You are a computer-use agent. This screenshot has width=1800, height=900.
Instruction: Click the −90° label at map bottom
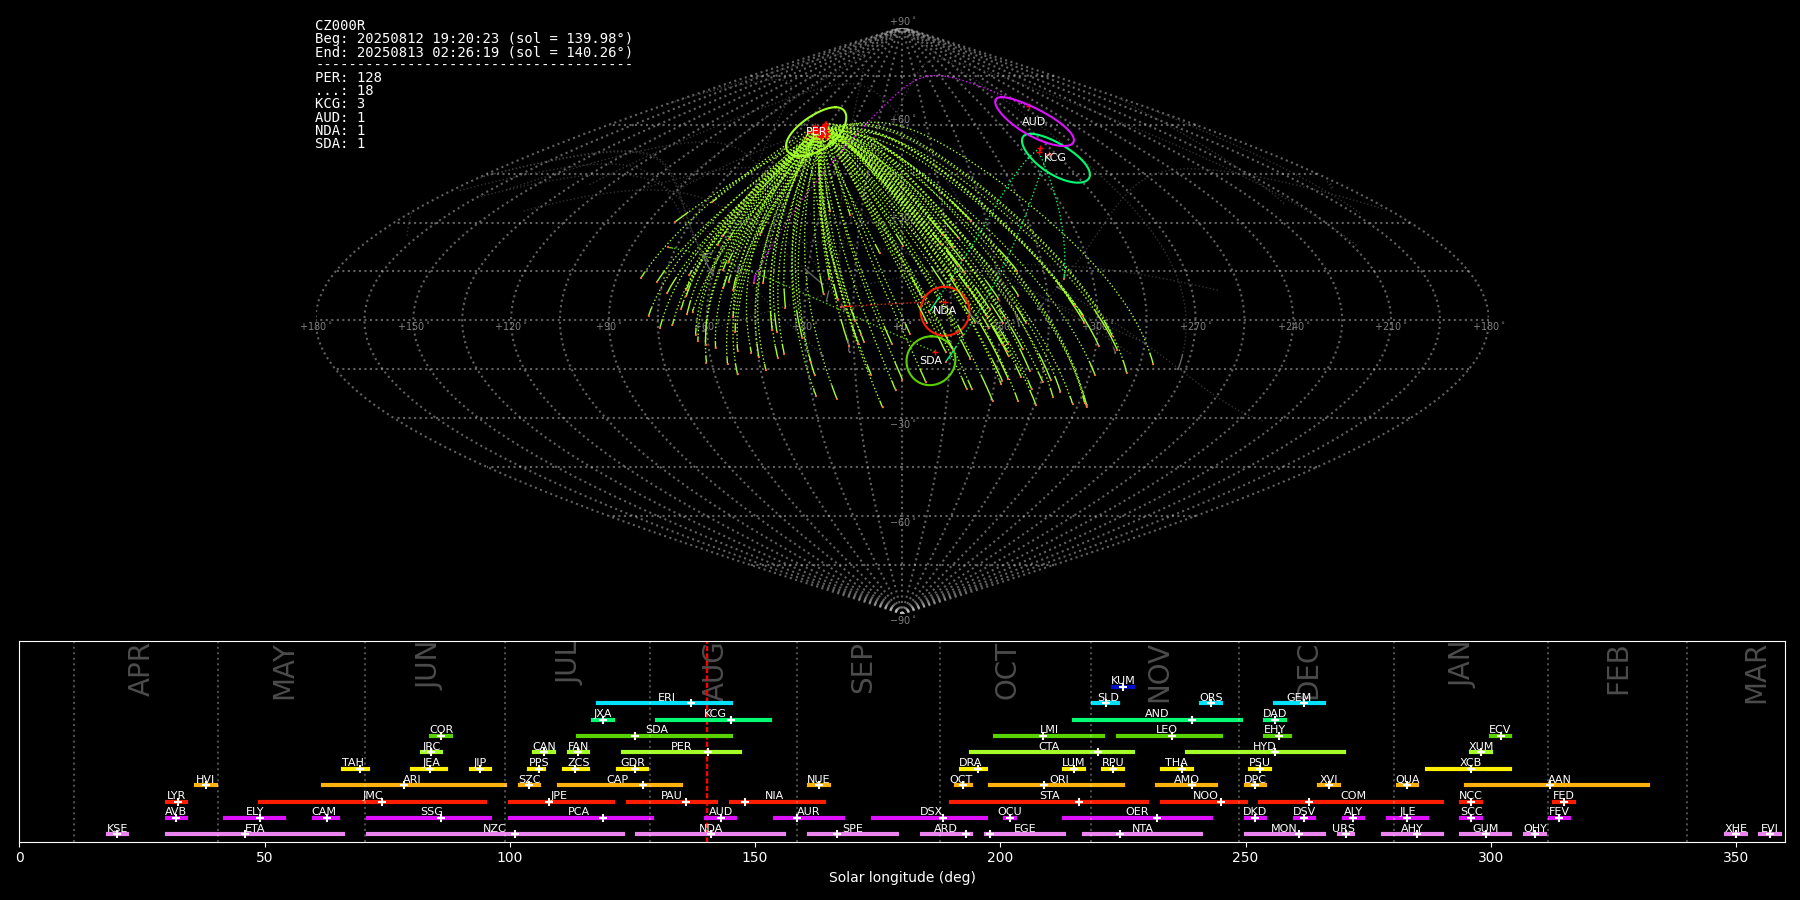tap(902, 621)
